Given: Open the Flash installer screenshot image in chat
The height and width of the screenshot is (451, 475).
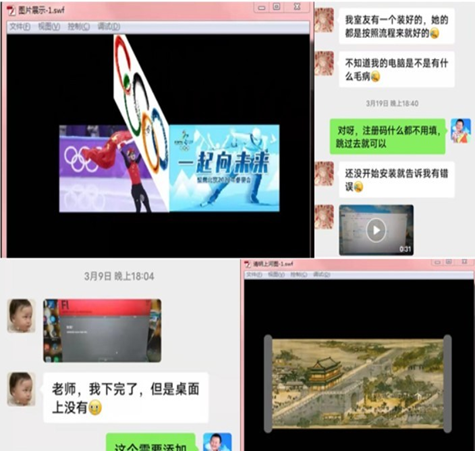Looking at the screenshot, I should pos(102,331).
